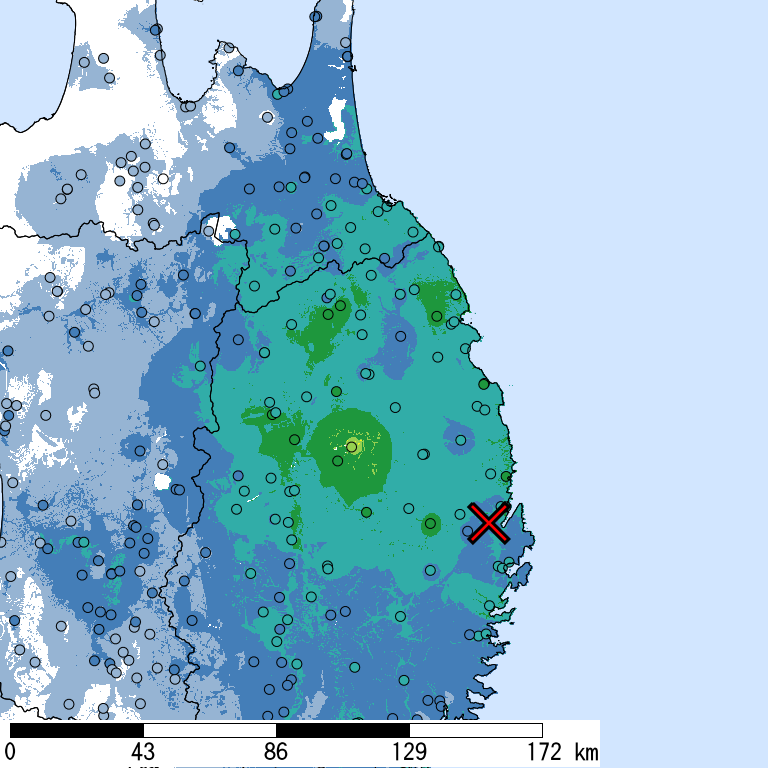Viewport: 768px width, 768px height.
Task: Click the white scale bar segment between 43 and 86
Action: 209,730
